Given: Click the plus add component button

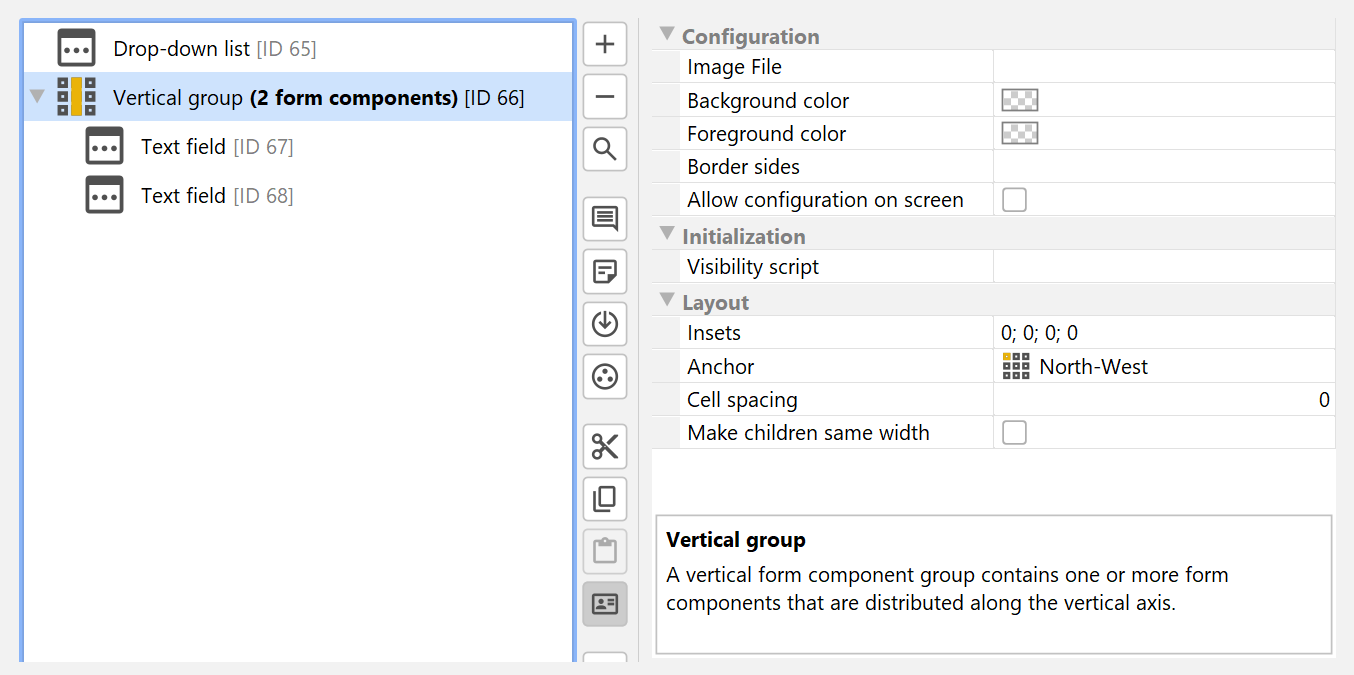Looking at the screenshot, I should point(605,45).
